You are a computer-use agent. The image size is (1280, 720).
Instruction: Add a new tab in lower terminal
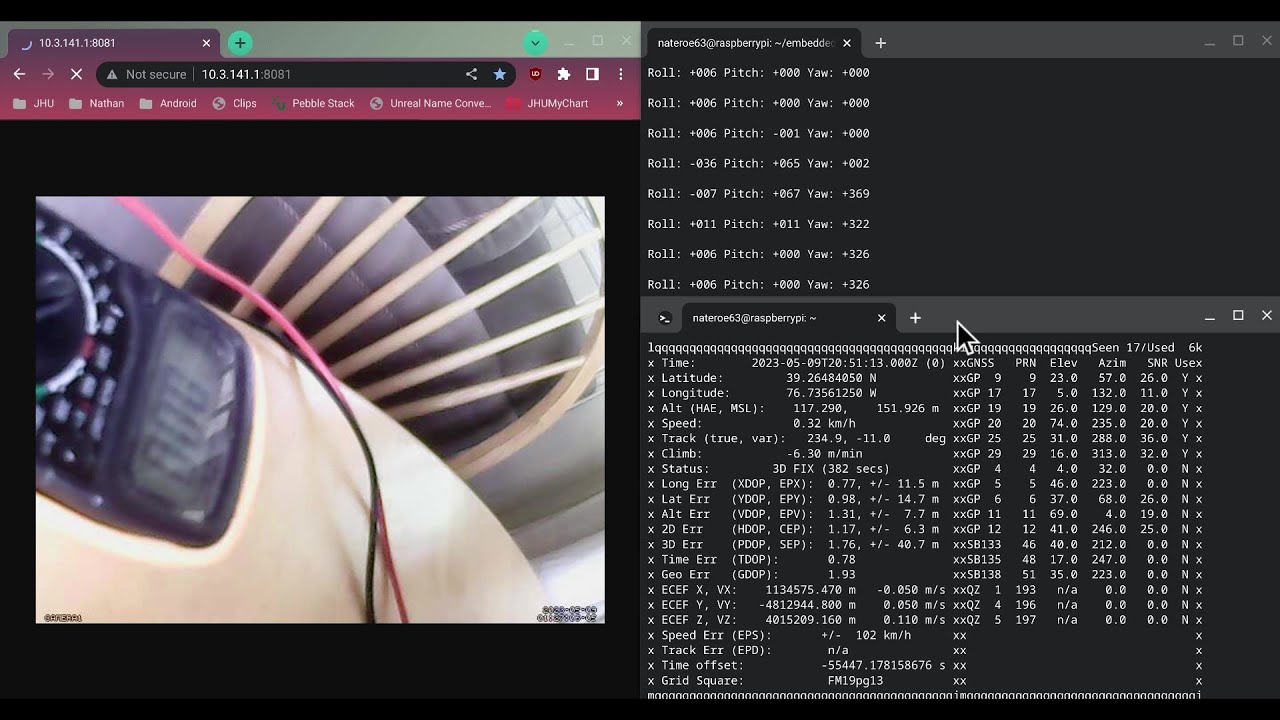point(915,318)
